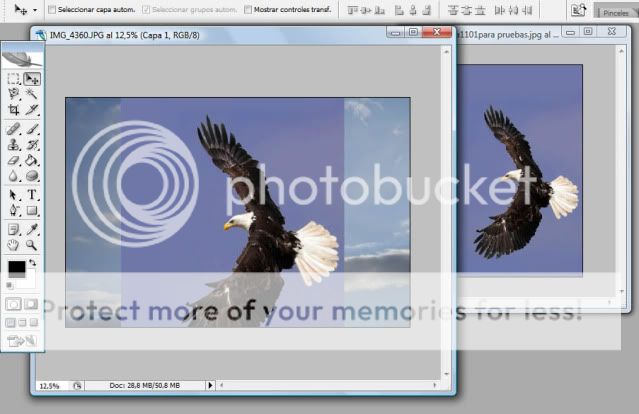Select the Brush tool
The image size is (639, 414).
click(x=32, y=129)
